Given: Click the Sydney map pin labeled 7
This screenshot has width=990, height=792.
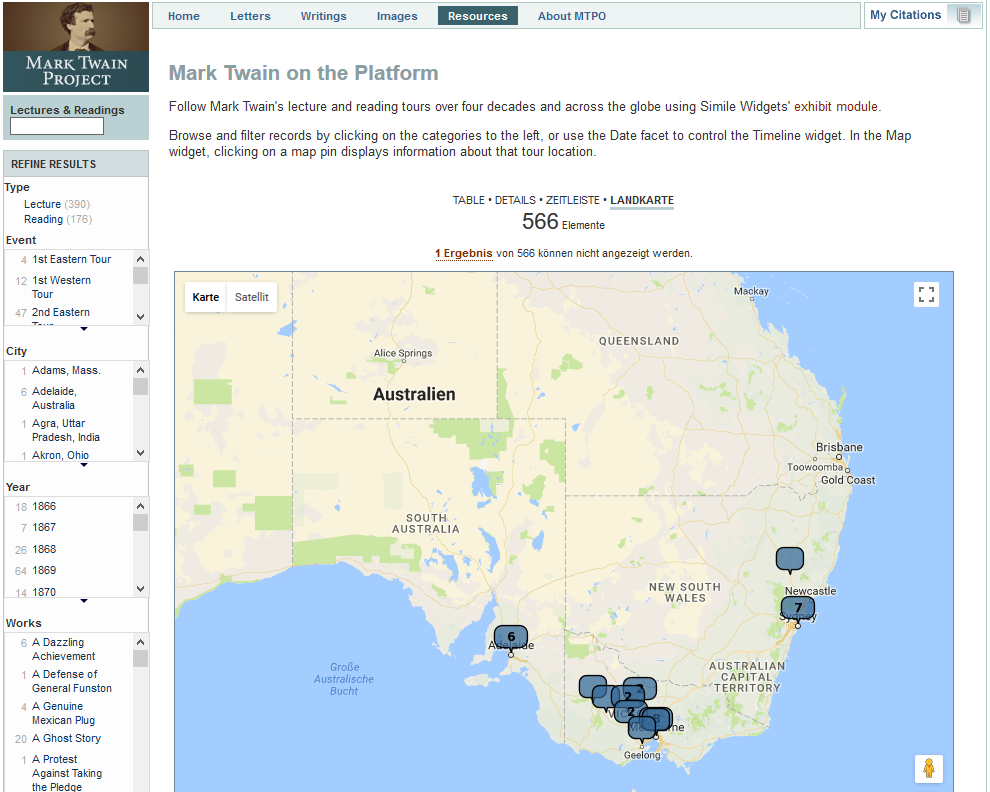Looking at the screenshot, I should click(798, 609).
